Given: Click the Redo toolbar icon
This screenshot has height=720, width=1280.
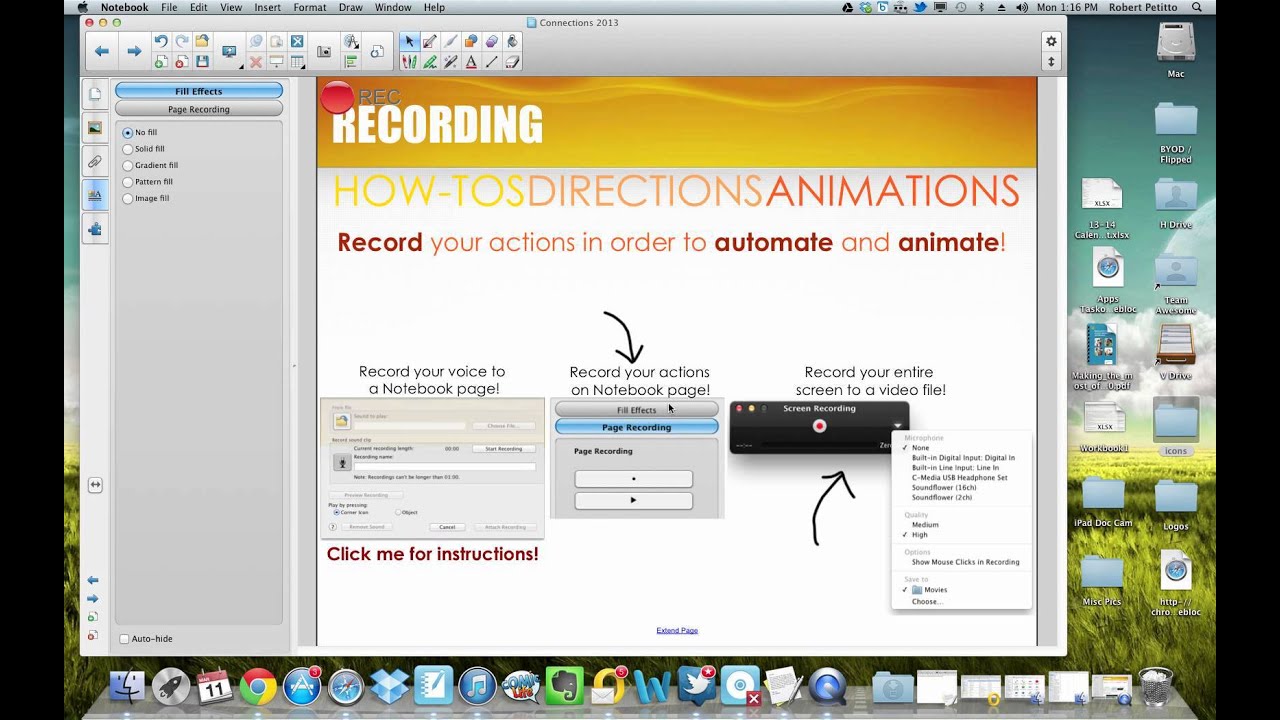Looking at the screenshot, I should point(182,41).
